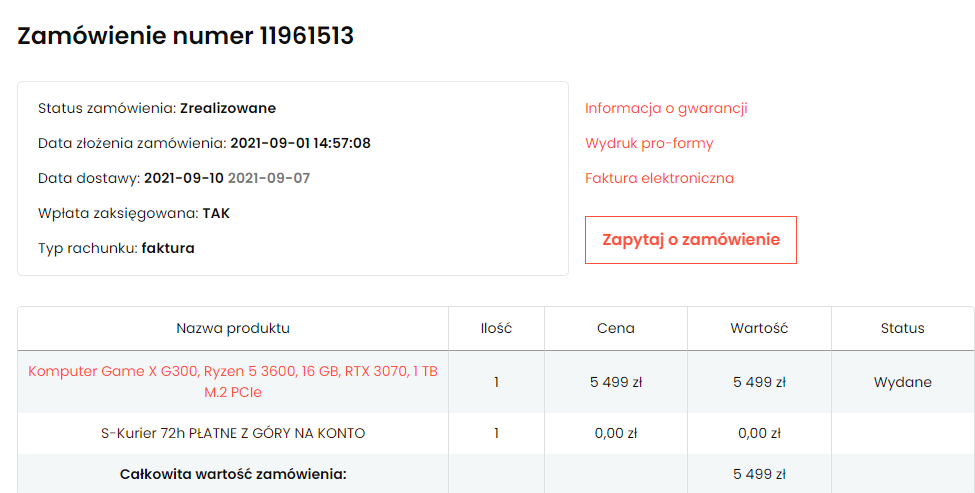Click the order date 2021-09-01 14:57:08
The width and height of the screenshot is (975, 493).
click(300, 143)
